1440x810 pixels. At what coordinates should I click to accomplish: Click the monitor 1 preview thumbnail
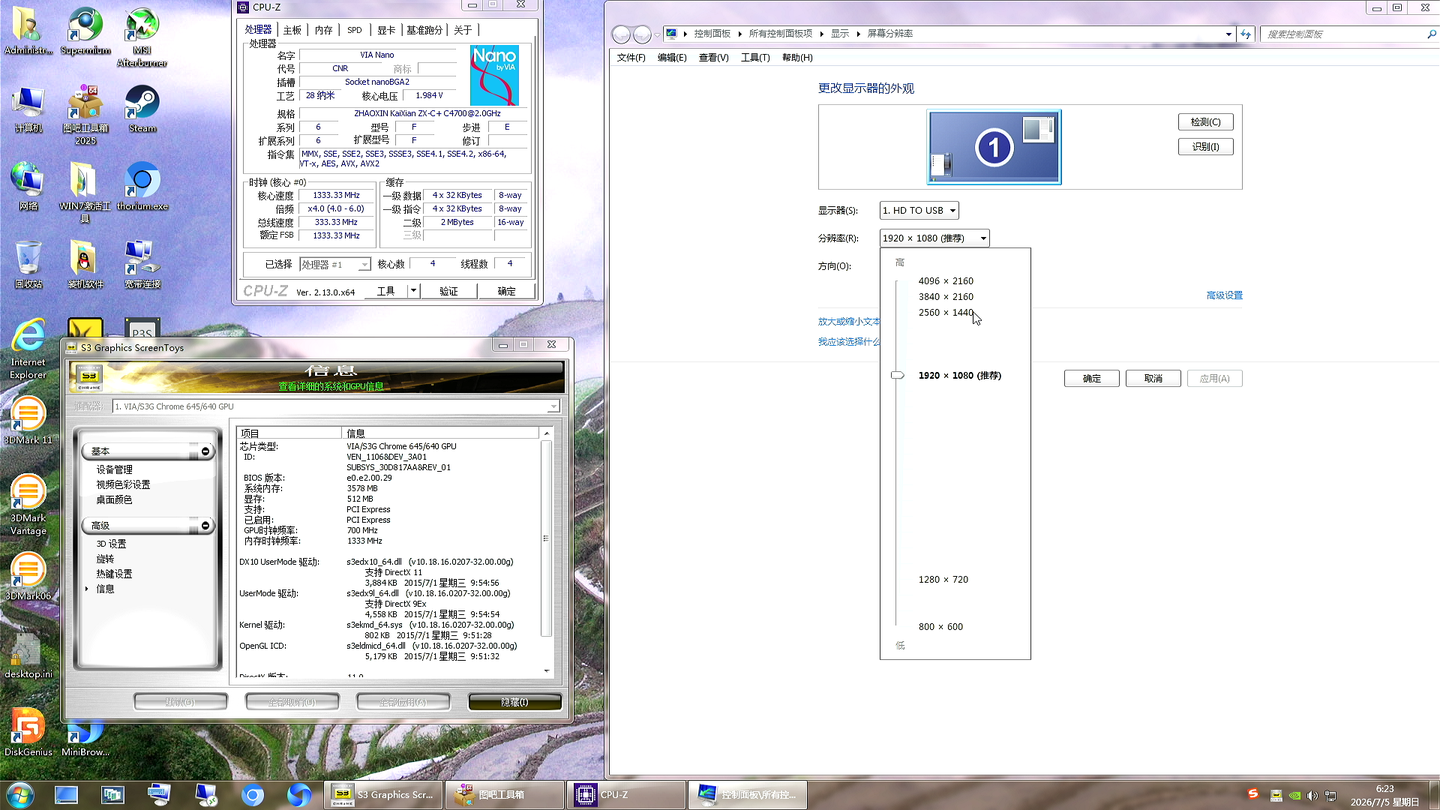pos(994,148)
